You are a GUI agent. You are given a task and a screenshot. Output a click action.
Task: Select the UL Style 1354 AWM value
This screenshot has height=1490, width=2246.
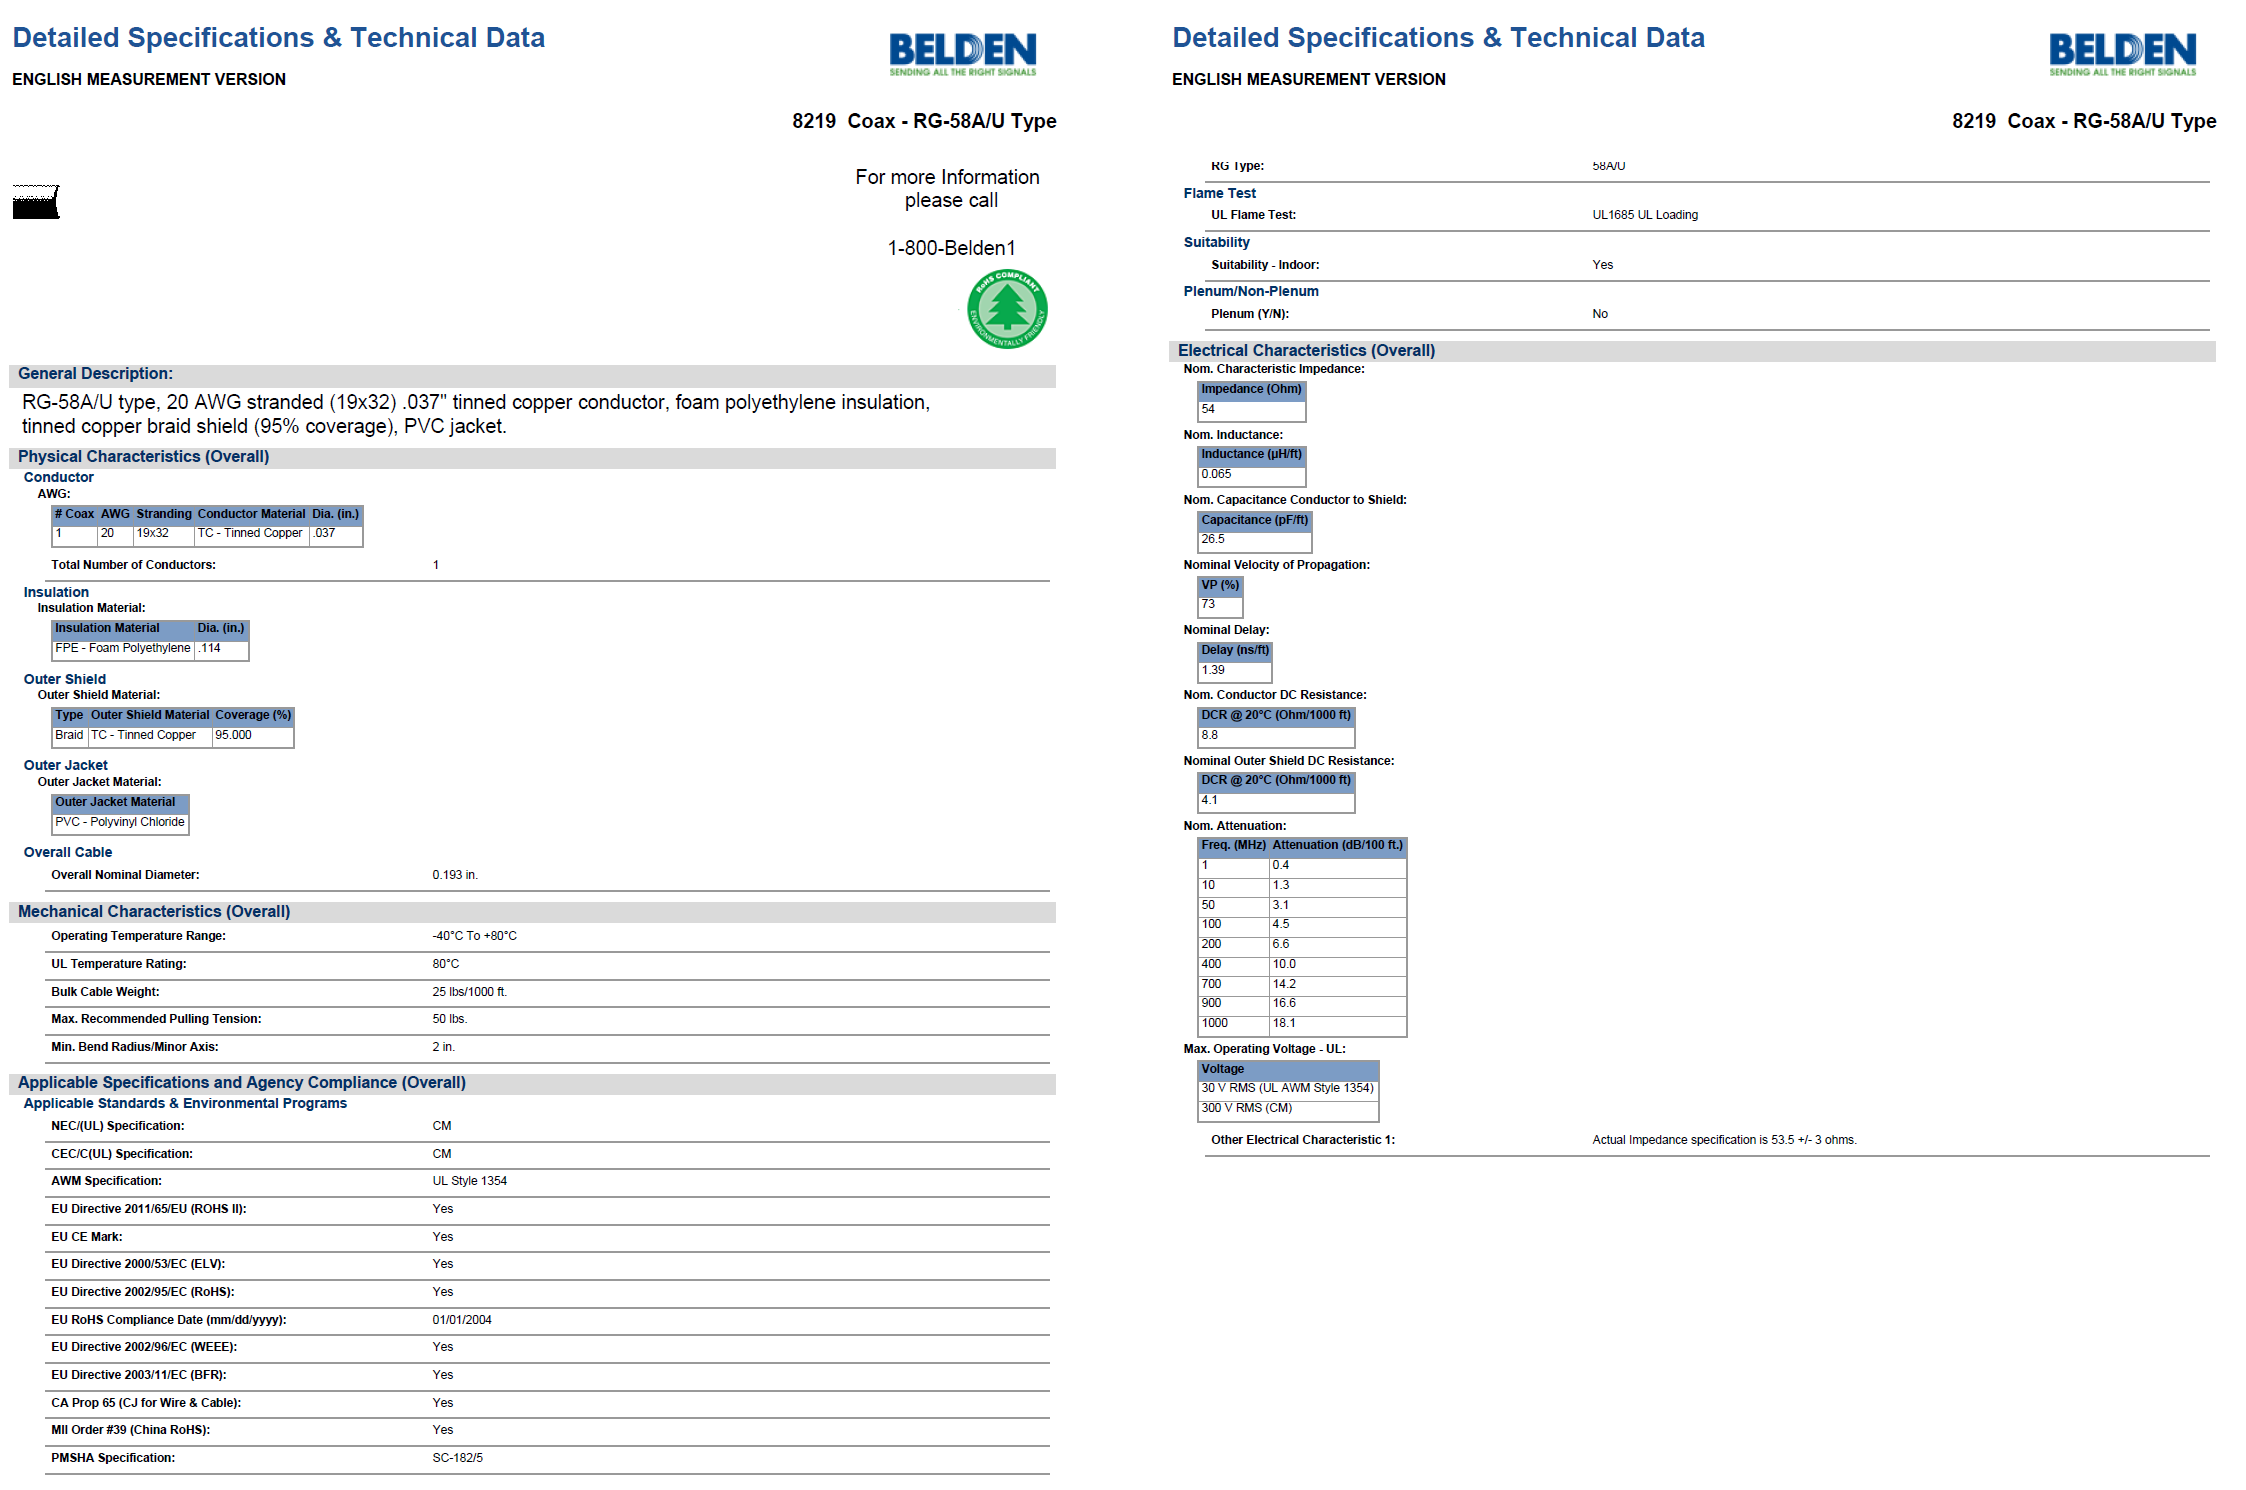coord(470,1181)
